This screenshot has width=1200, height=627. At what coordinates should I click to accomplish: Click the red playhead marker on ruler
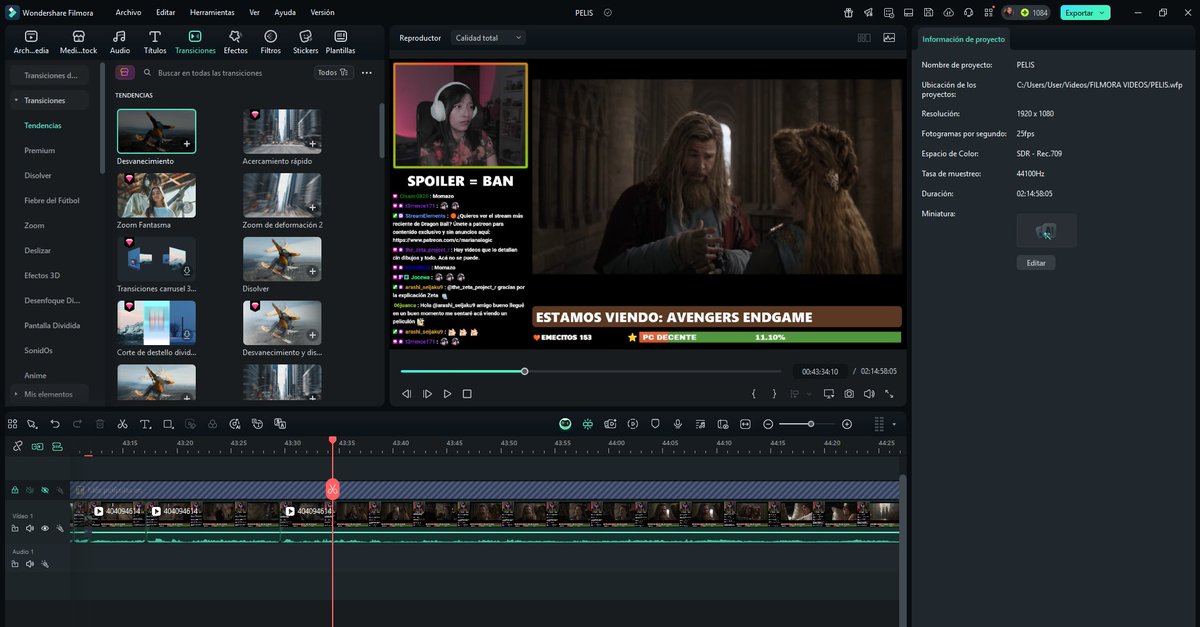pyautogui.click(x=333, y=441)
